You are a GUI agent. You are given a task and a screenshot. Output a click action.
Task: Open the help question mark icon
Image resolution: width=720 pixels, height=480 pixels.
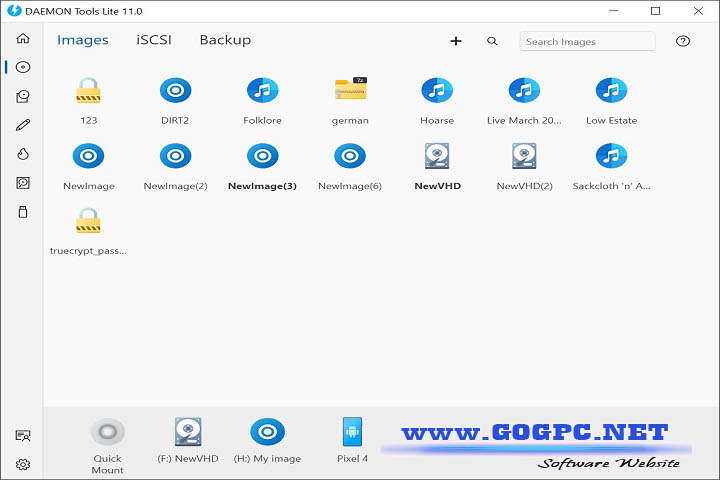(x=683, y=41)
